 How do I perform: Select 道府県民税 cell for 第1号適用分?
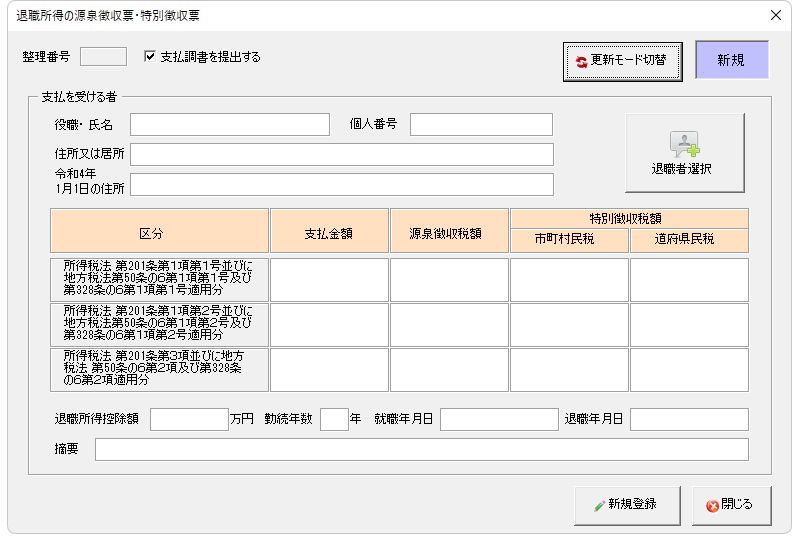689,280
